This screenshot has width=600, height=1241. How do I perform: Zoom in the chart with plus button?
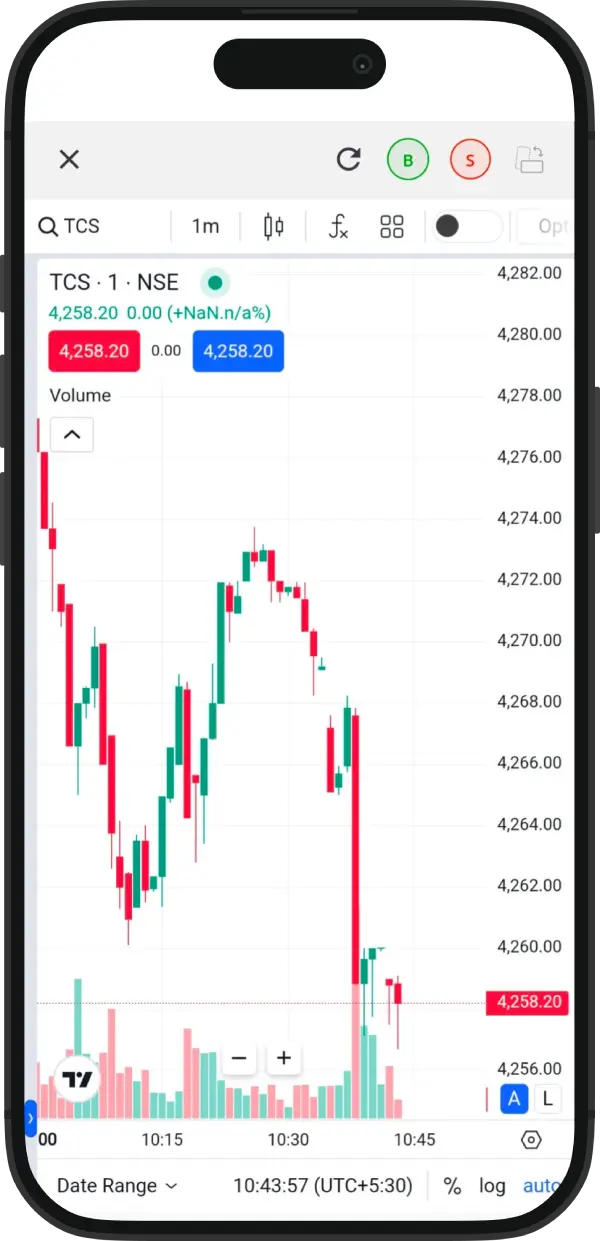pos(284,1058)
